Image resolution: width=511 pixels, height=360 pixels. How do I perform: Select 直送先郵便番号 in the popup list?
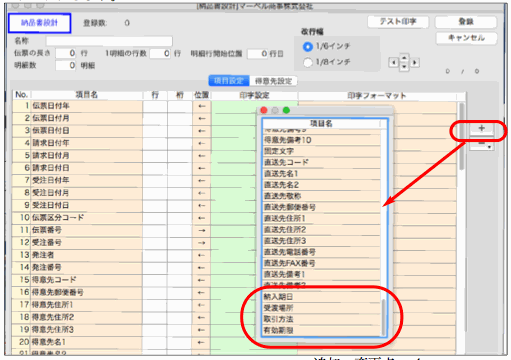[321, 207]
